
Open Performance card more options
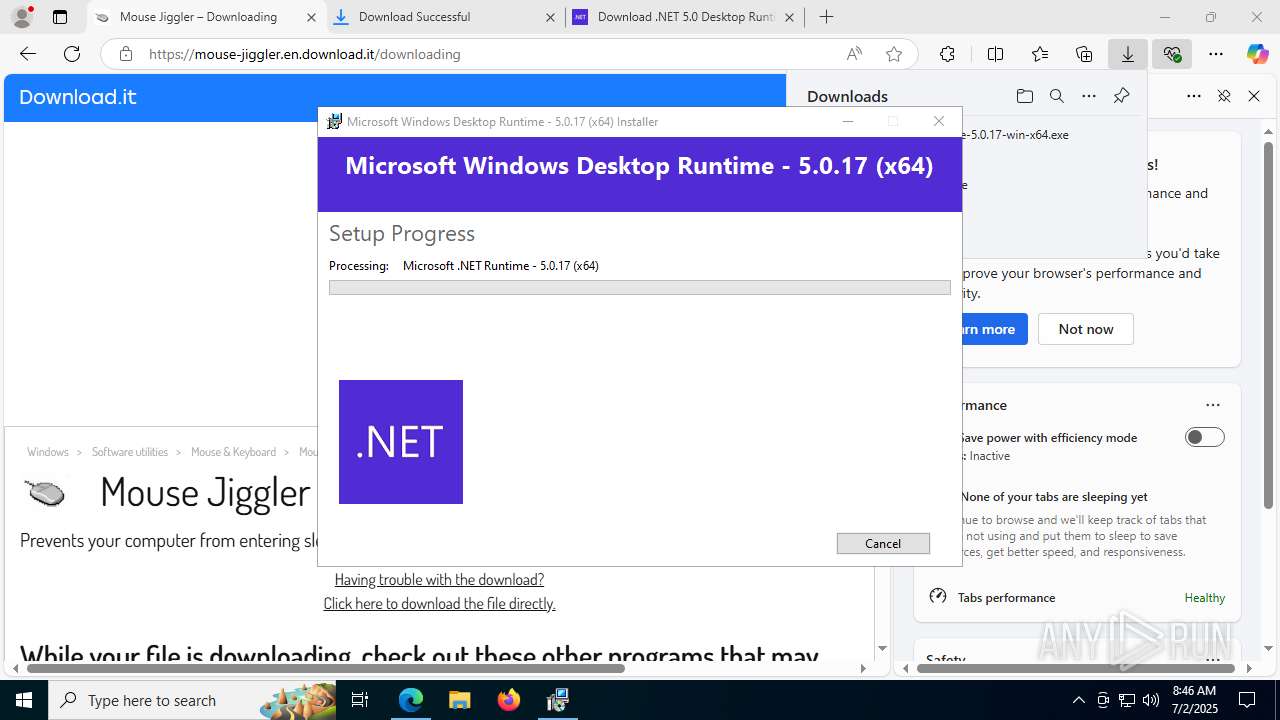click(x=1213, y=405)
